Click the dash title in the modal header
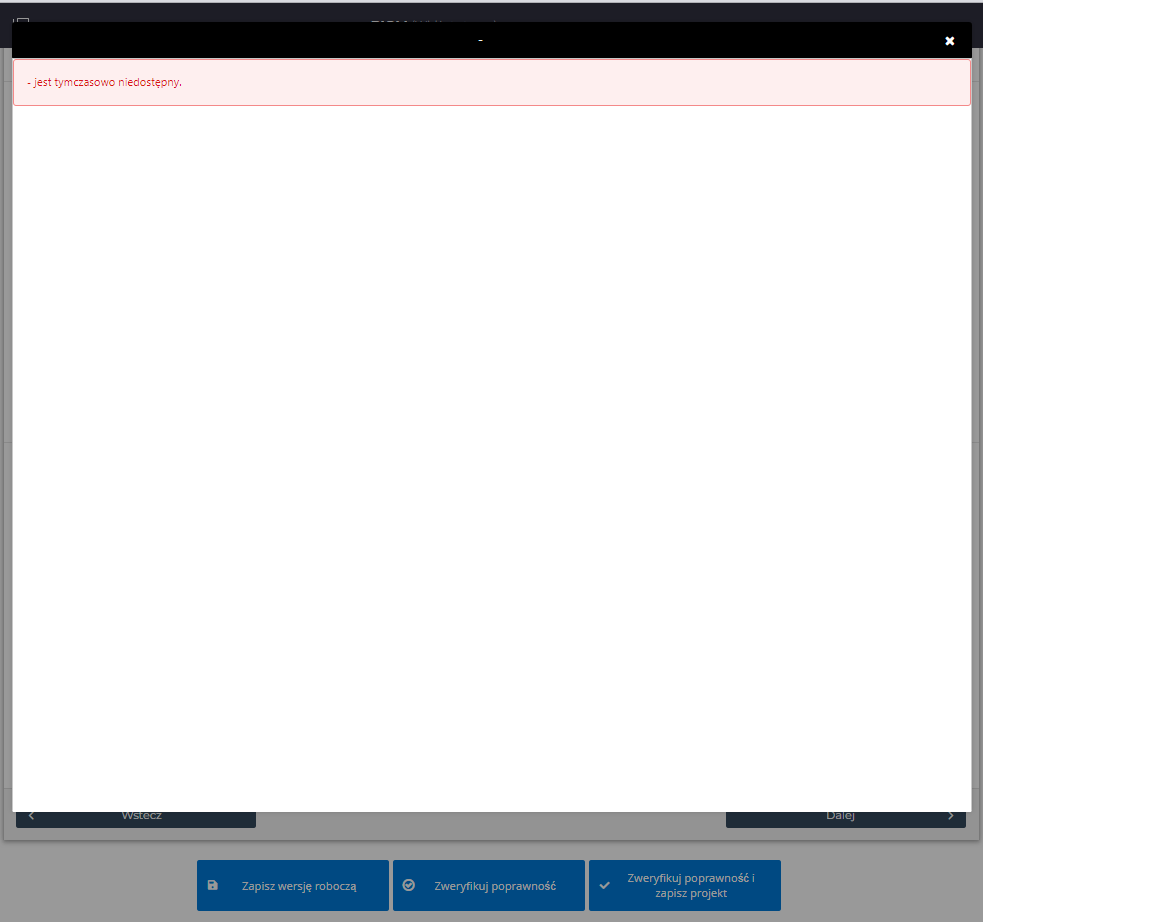The height and width of the screenshot is (922, 1152). (x=480, y=40)
